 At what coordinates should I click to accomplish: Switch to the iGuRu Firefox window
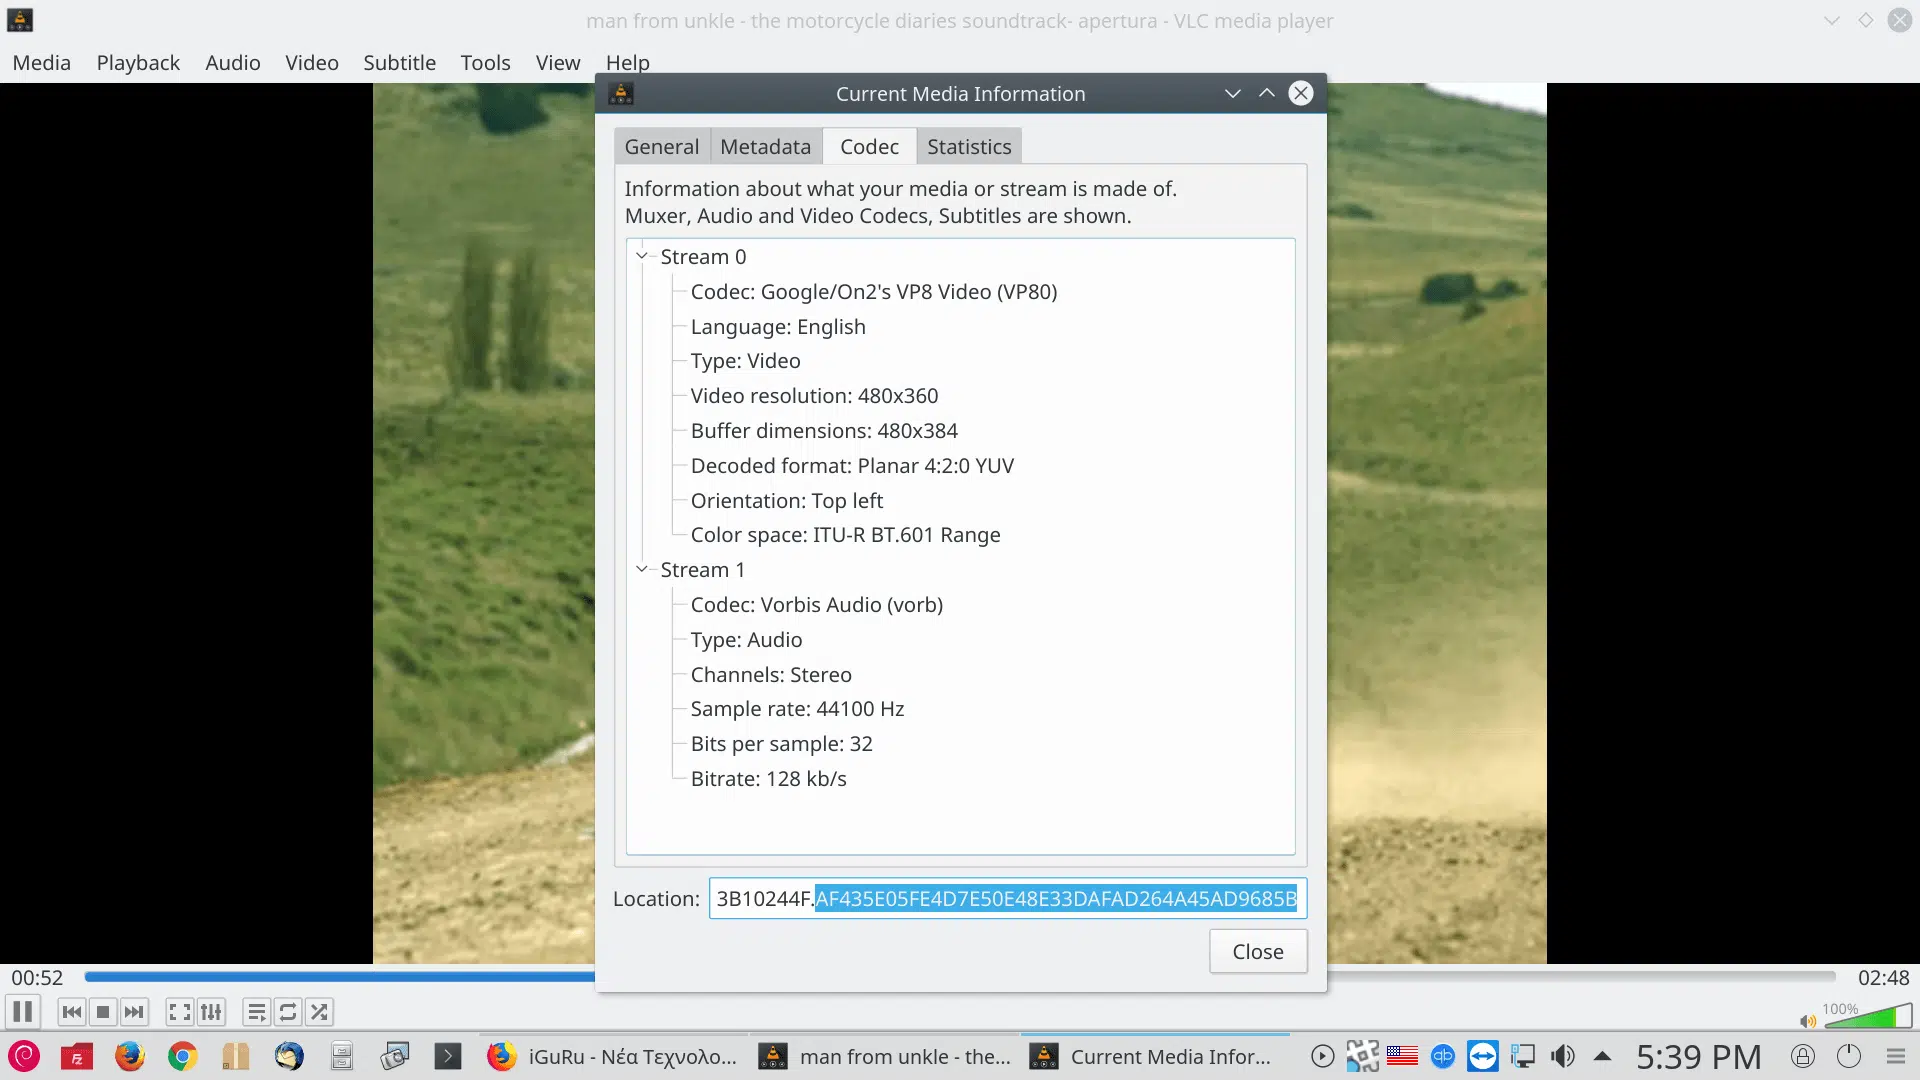click(x=613, y=1056)
